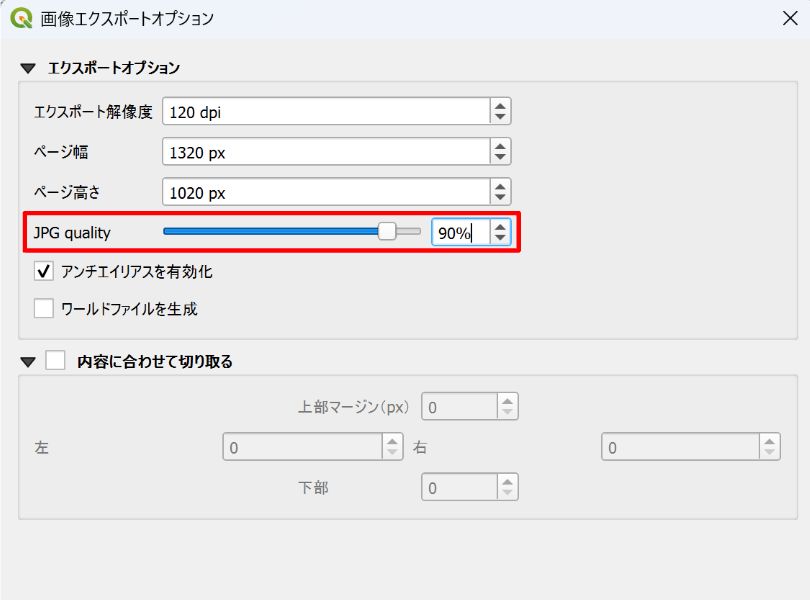Increase ページ幅 with up arrow
810x600 pixels.
pos(500,146)
